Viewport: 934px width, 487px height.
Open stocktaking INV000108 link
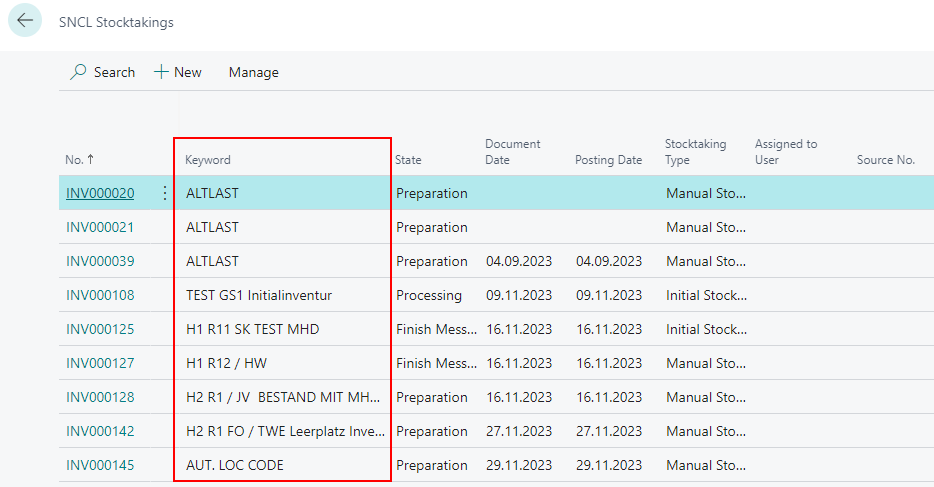[x=100, y=295]
